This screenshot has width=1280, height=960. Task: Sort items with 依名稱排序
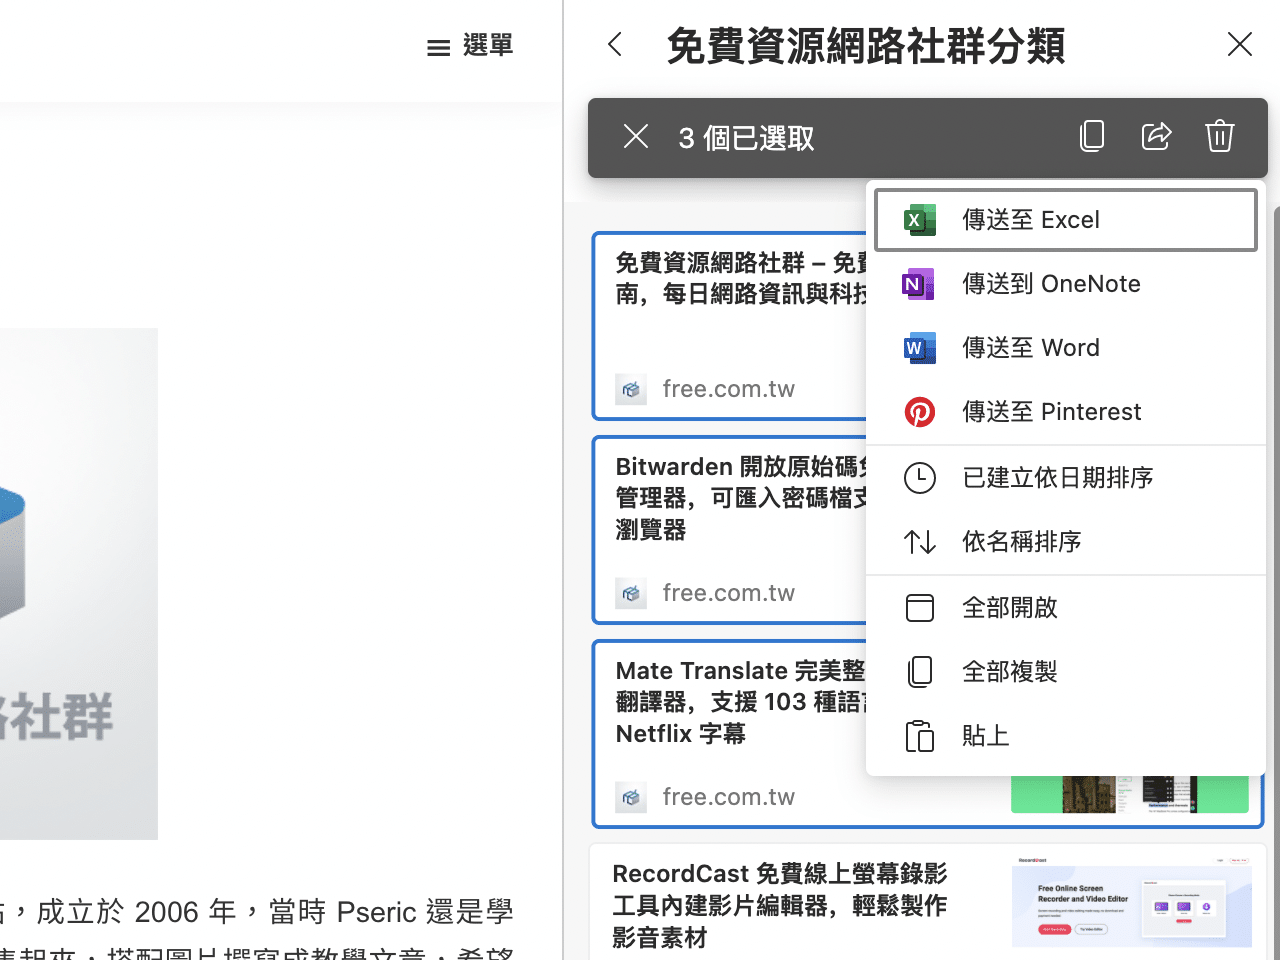click(1066, 542)
